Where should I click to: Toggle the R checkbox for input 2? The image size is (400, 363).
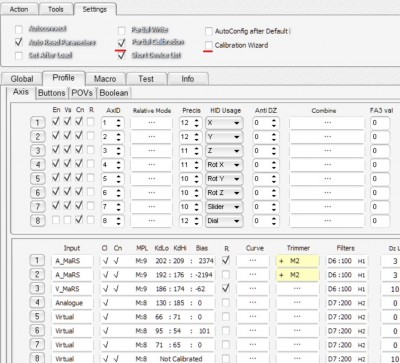(226, 275)
